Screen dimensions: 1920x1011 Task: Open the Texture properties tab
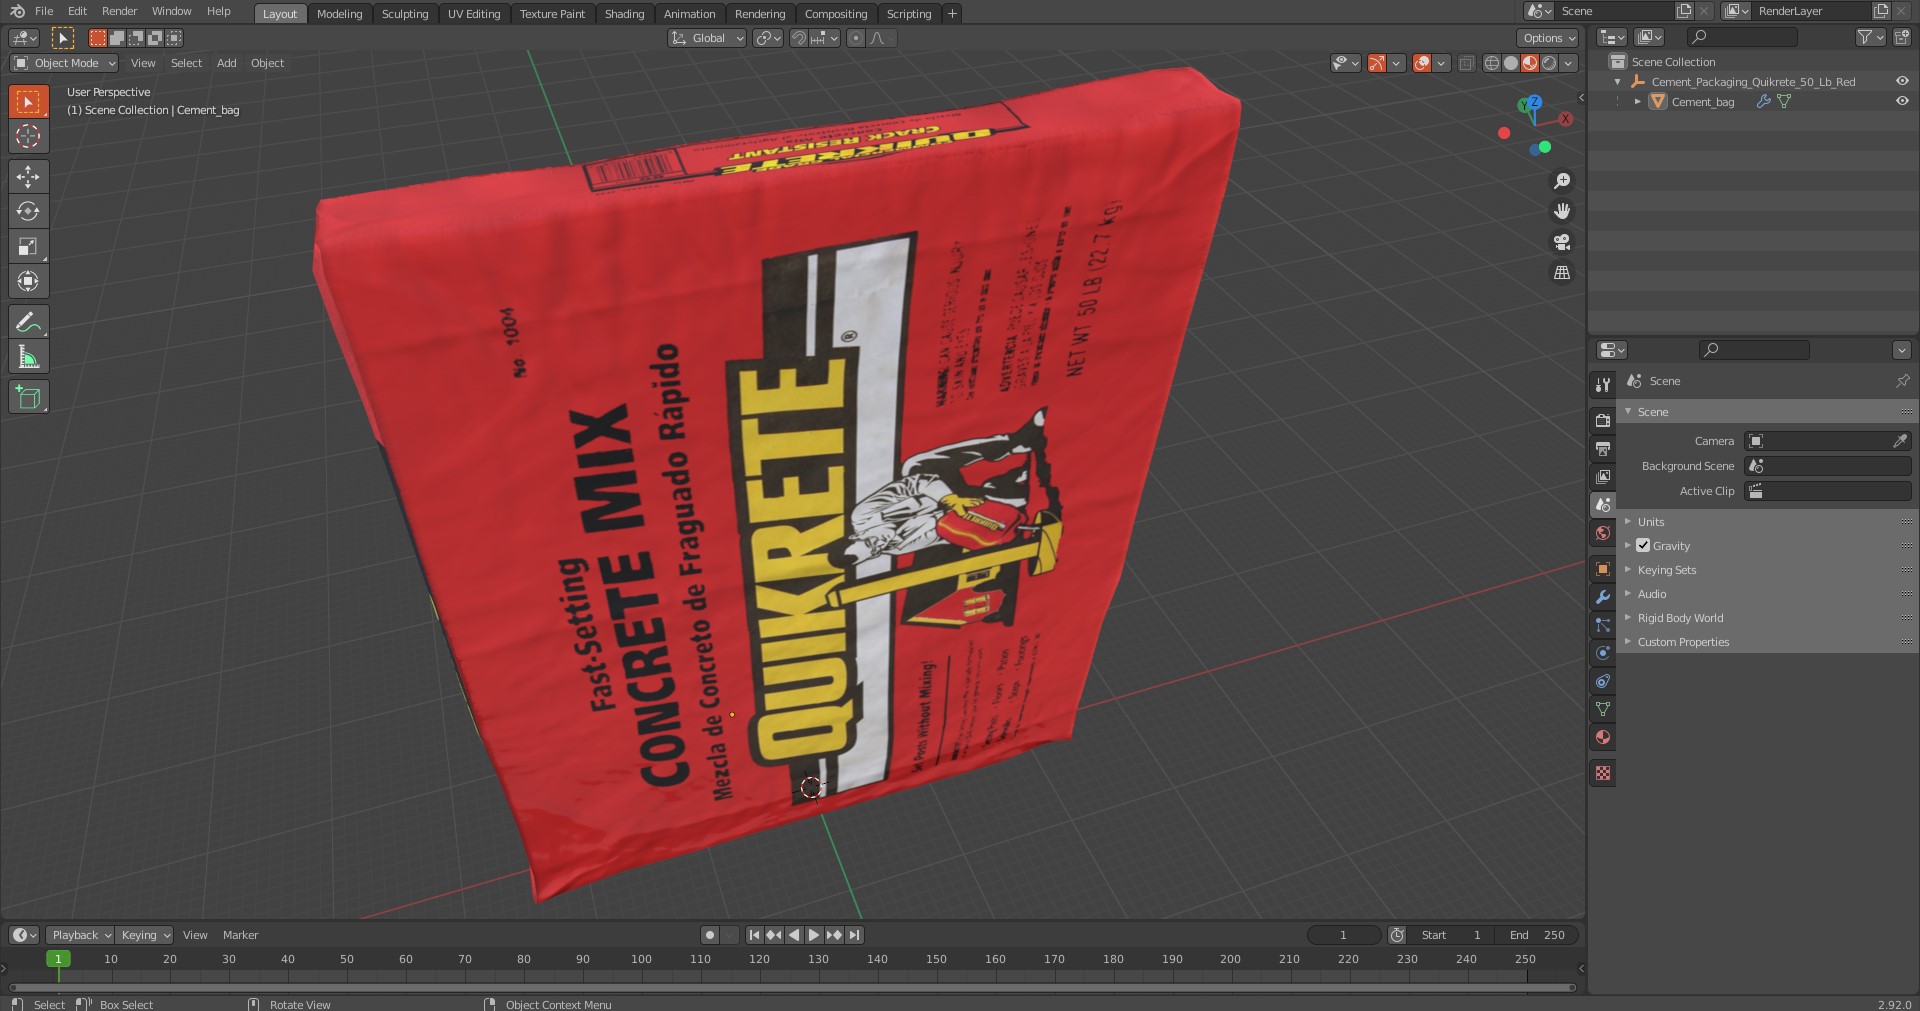click(x=1603, y=773)
